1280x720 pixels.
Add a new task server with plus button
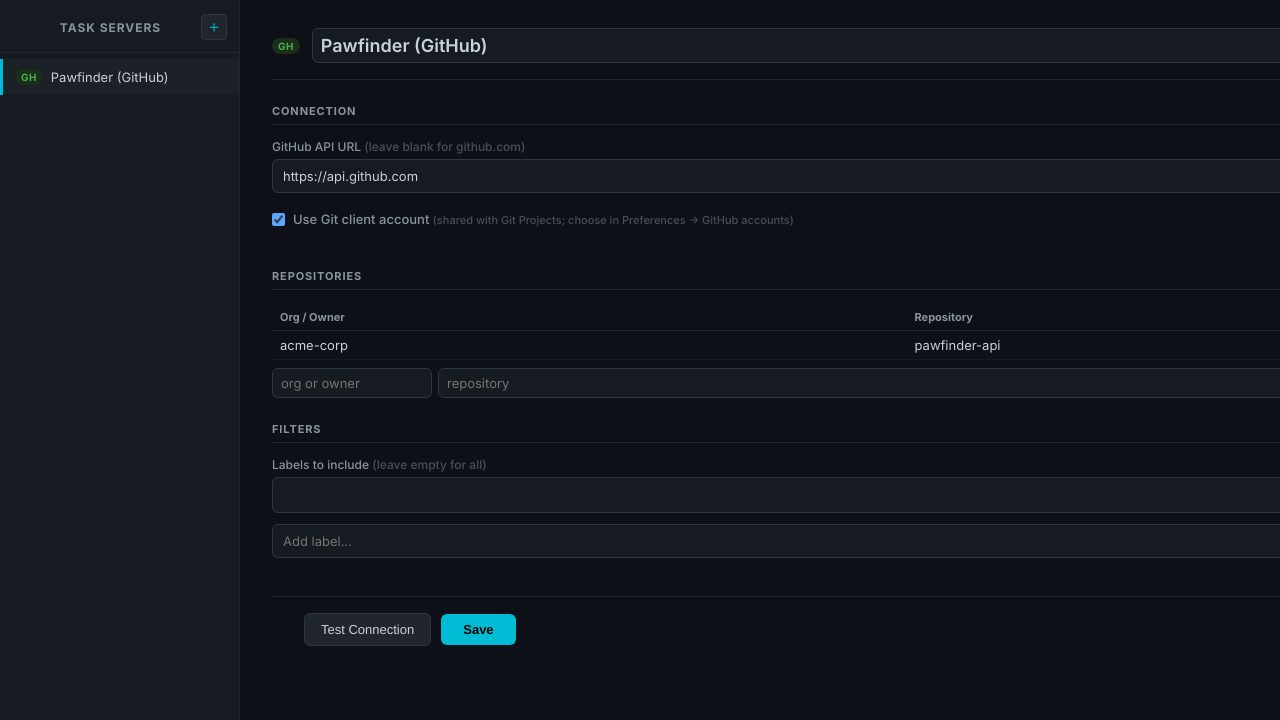click(x=214, y=27)
